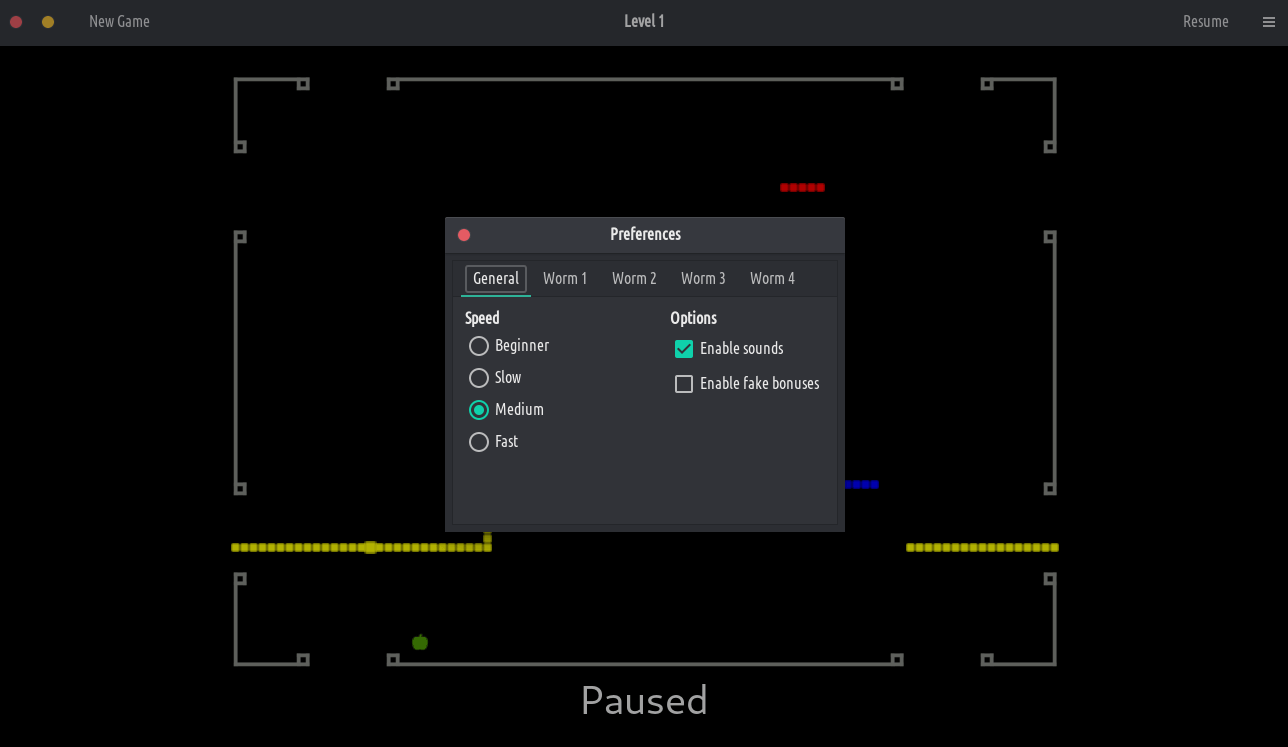Switch to the Worm 2 settings tab
Image resolution: width=1288 pixels, height=747 pixels.
point(634,279)
